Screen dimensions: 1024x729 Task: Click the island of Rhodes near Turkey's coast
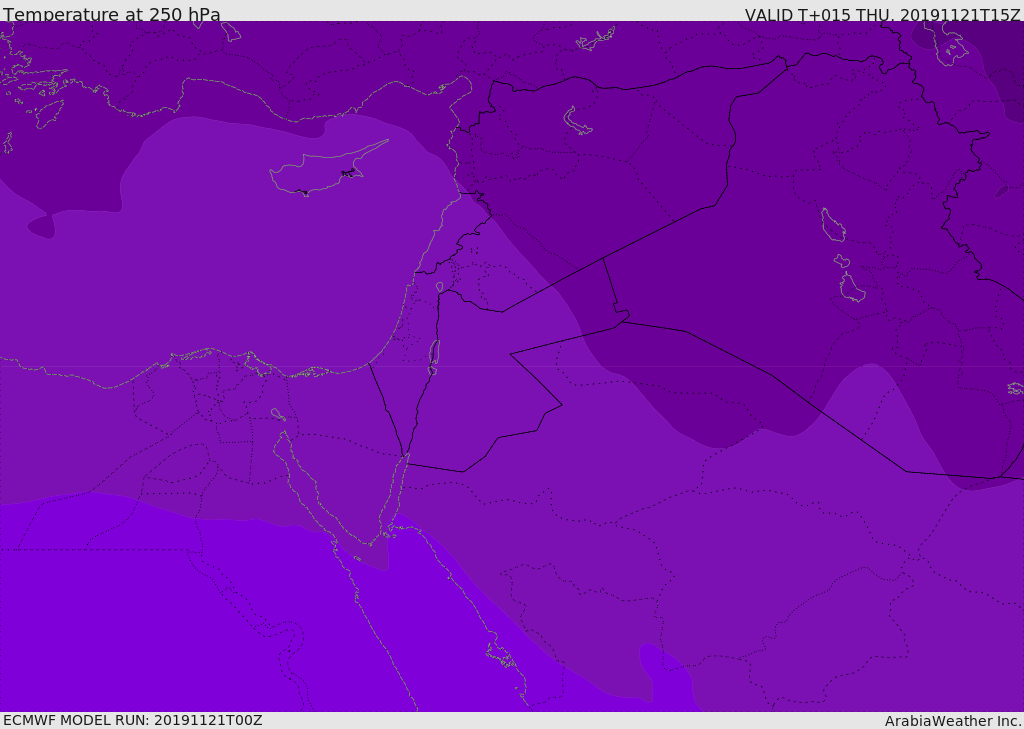(x=48, y=113)
